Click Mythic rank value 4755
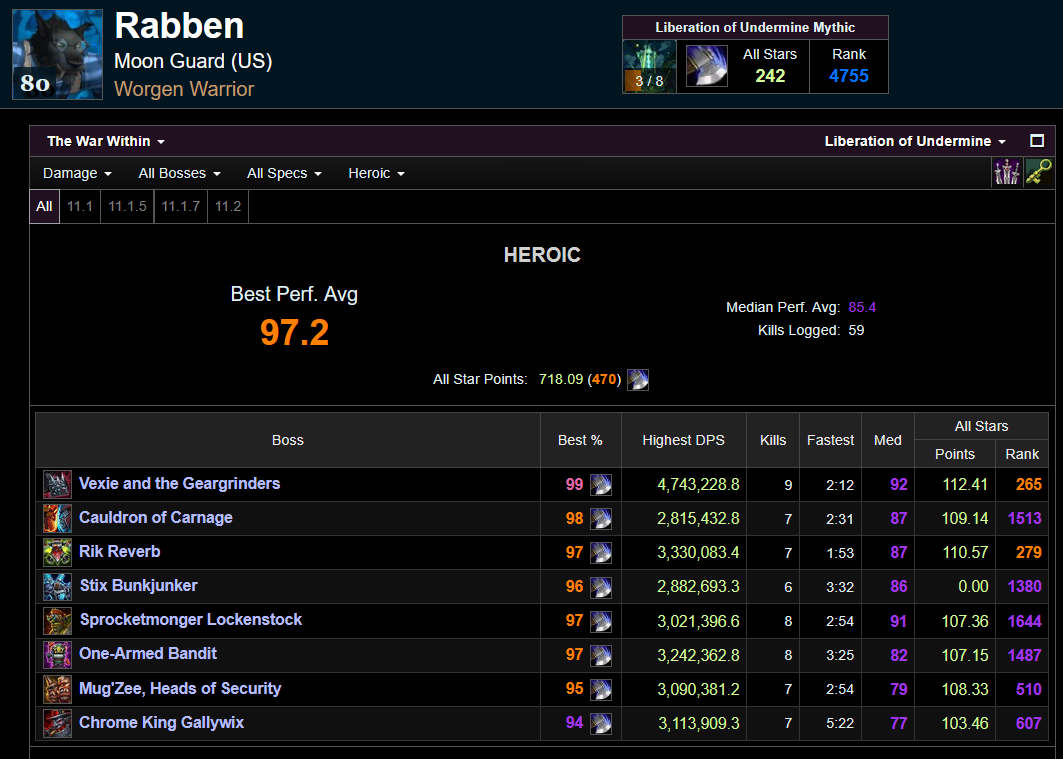 [849, 76]
